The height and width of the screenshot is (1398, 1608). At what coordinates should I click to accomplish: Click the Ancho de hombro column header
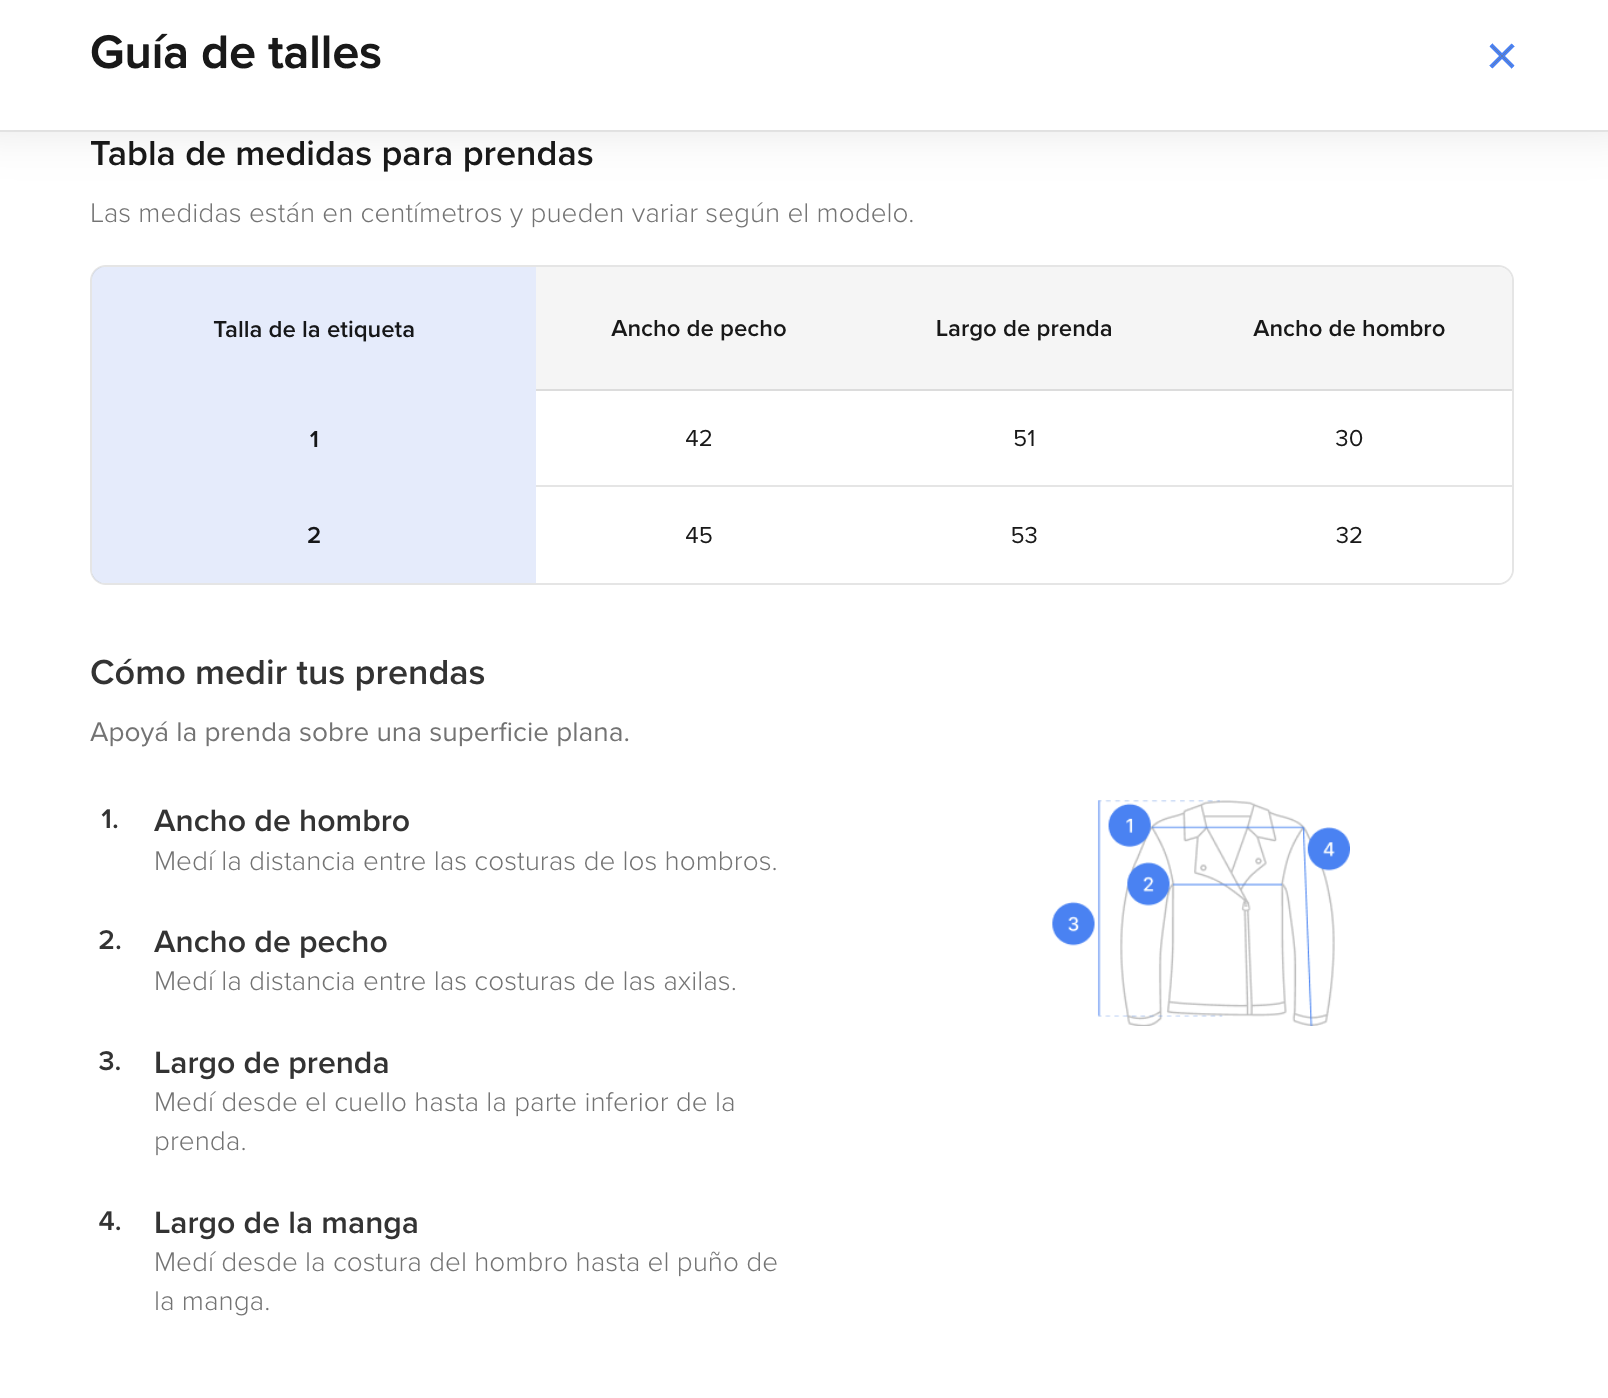point(1348,328)
